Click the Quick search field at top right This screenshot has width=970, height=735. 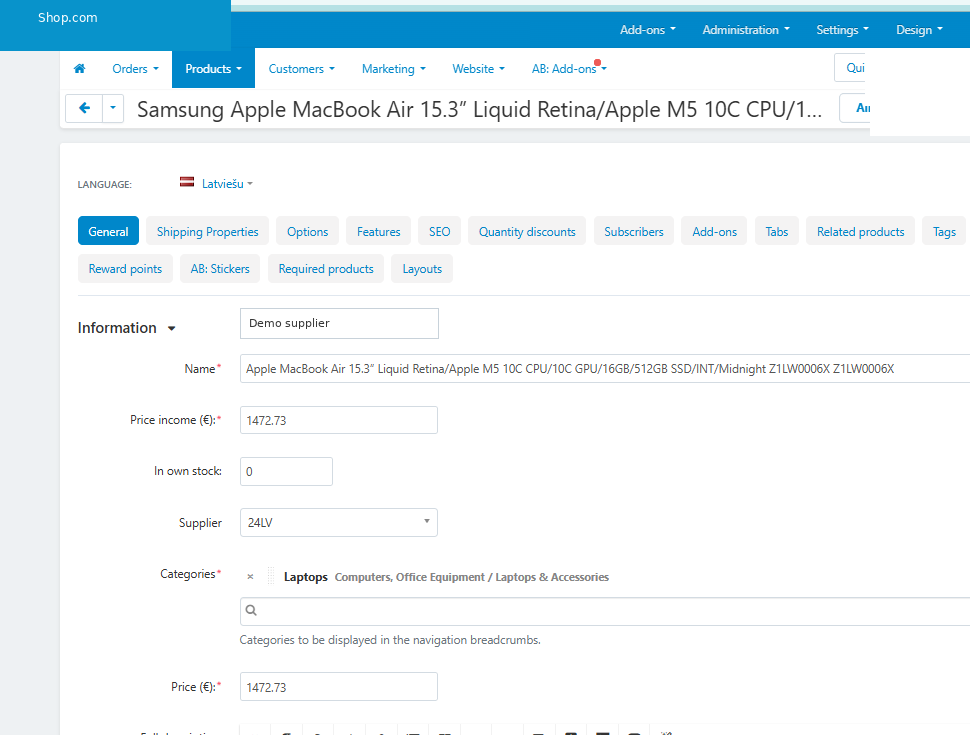point(850,68)
